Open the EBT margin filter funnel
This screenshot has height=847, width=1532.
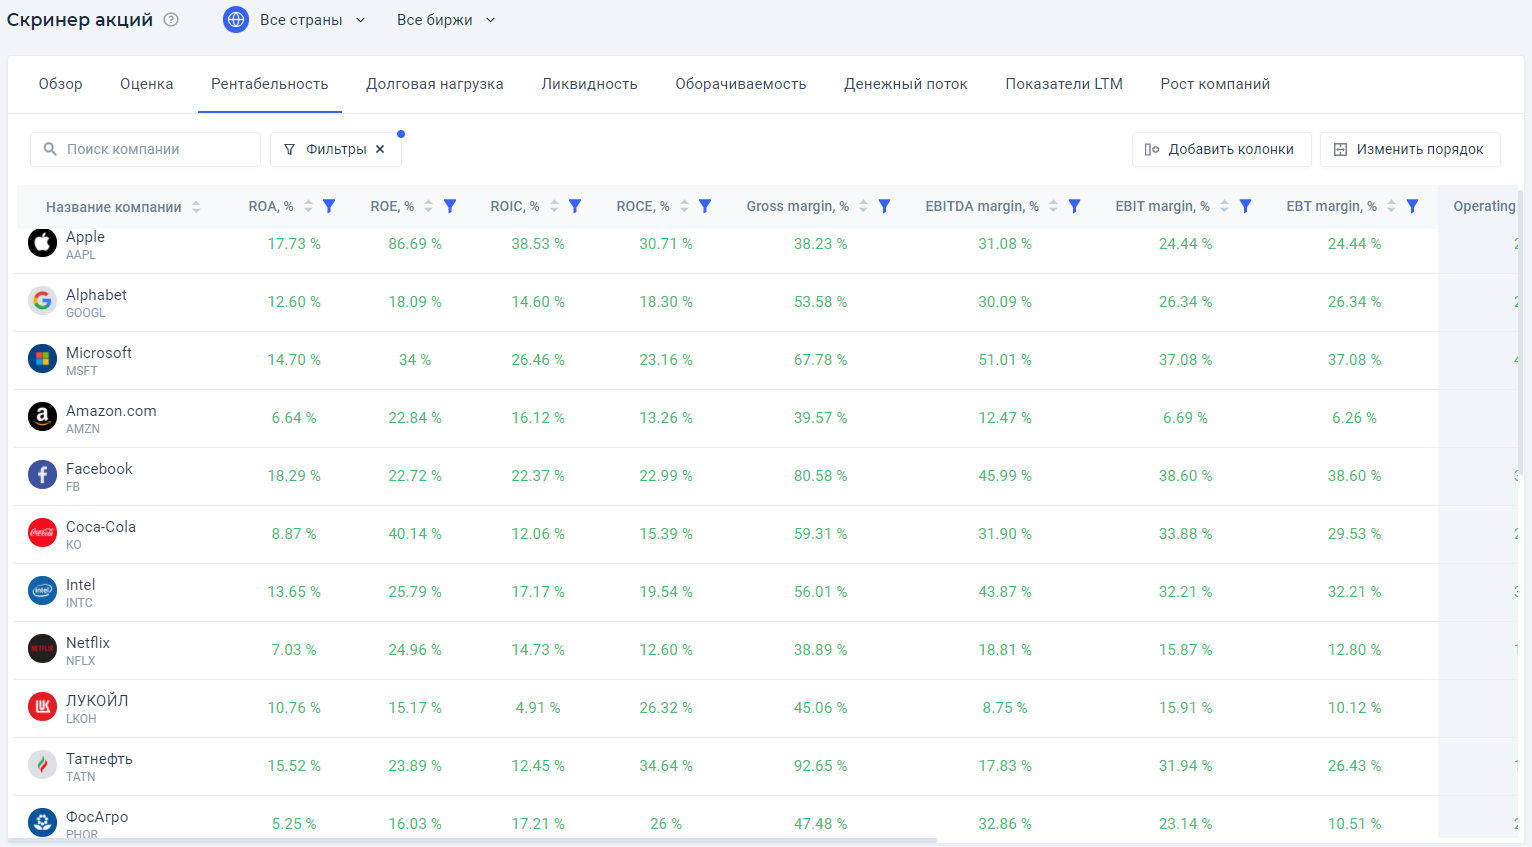pos(1412,206)
